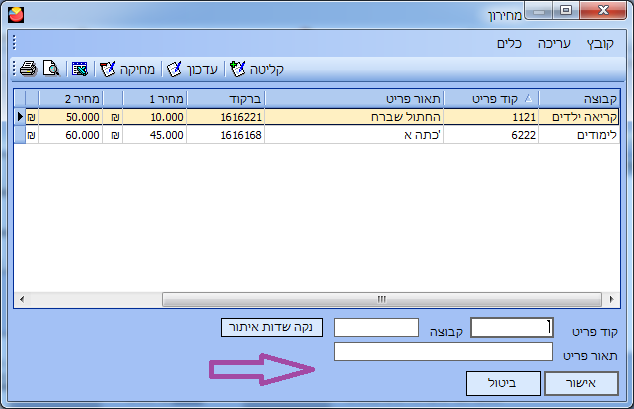Click cell החתול שברח

click(x=354, y=117)
